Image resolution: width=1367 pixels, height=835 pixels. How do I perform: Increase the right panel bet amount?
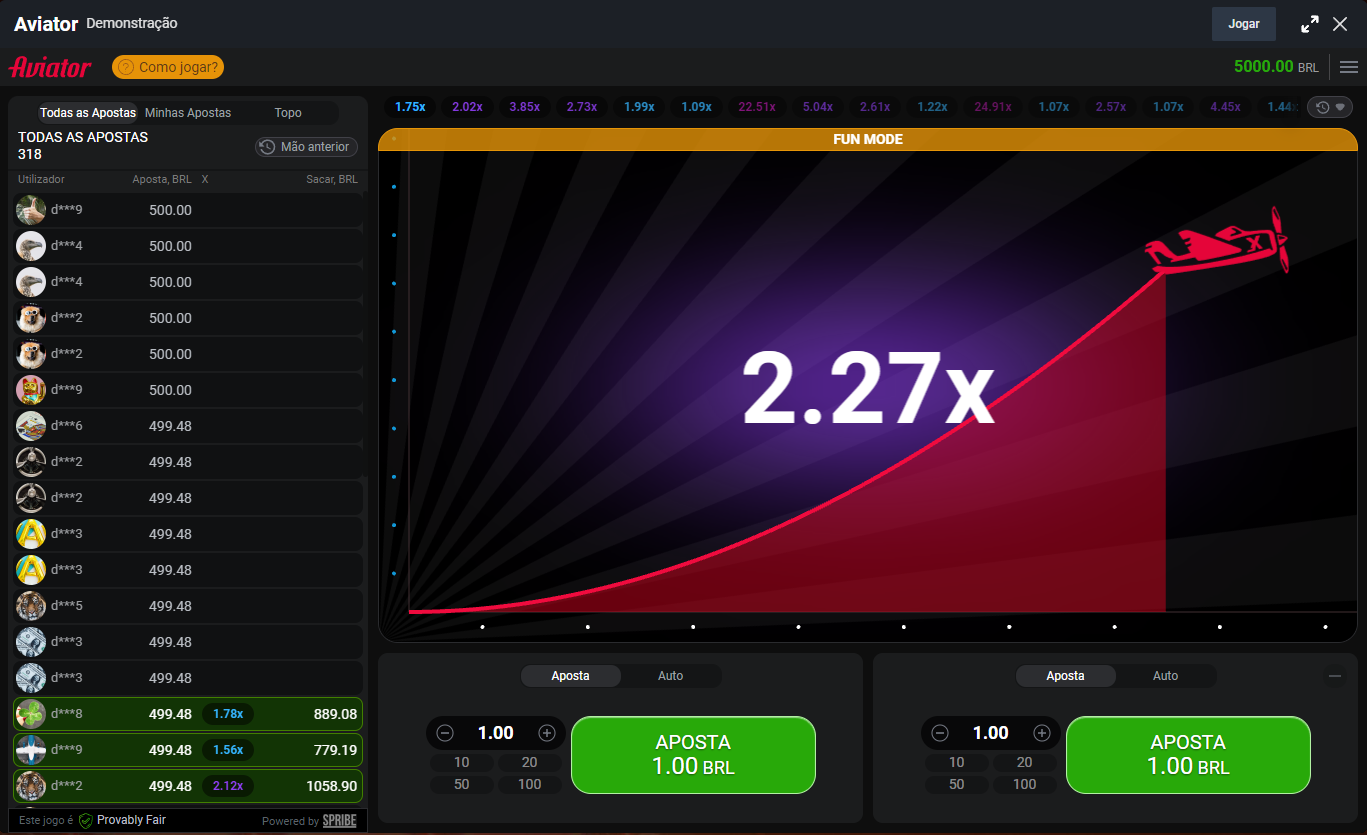1042,733
